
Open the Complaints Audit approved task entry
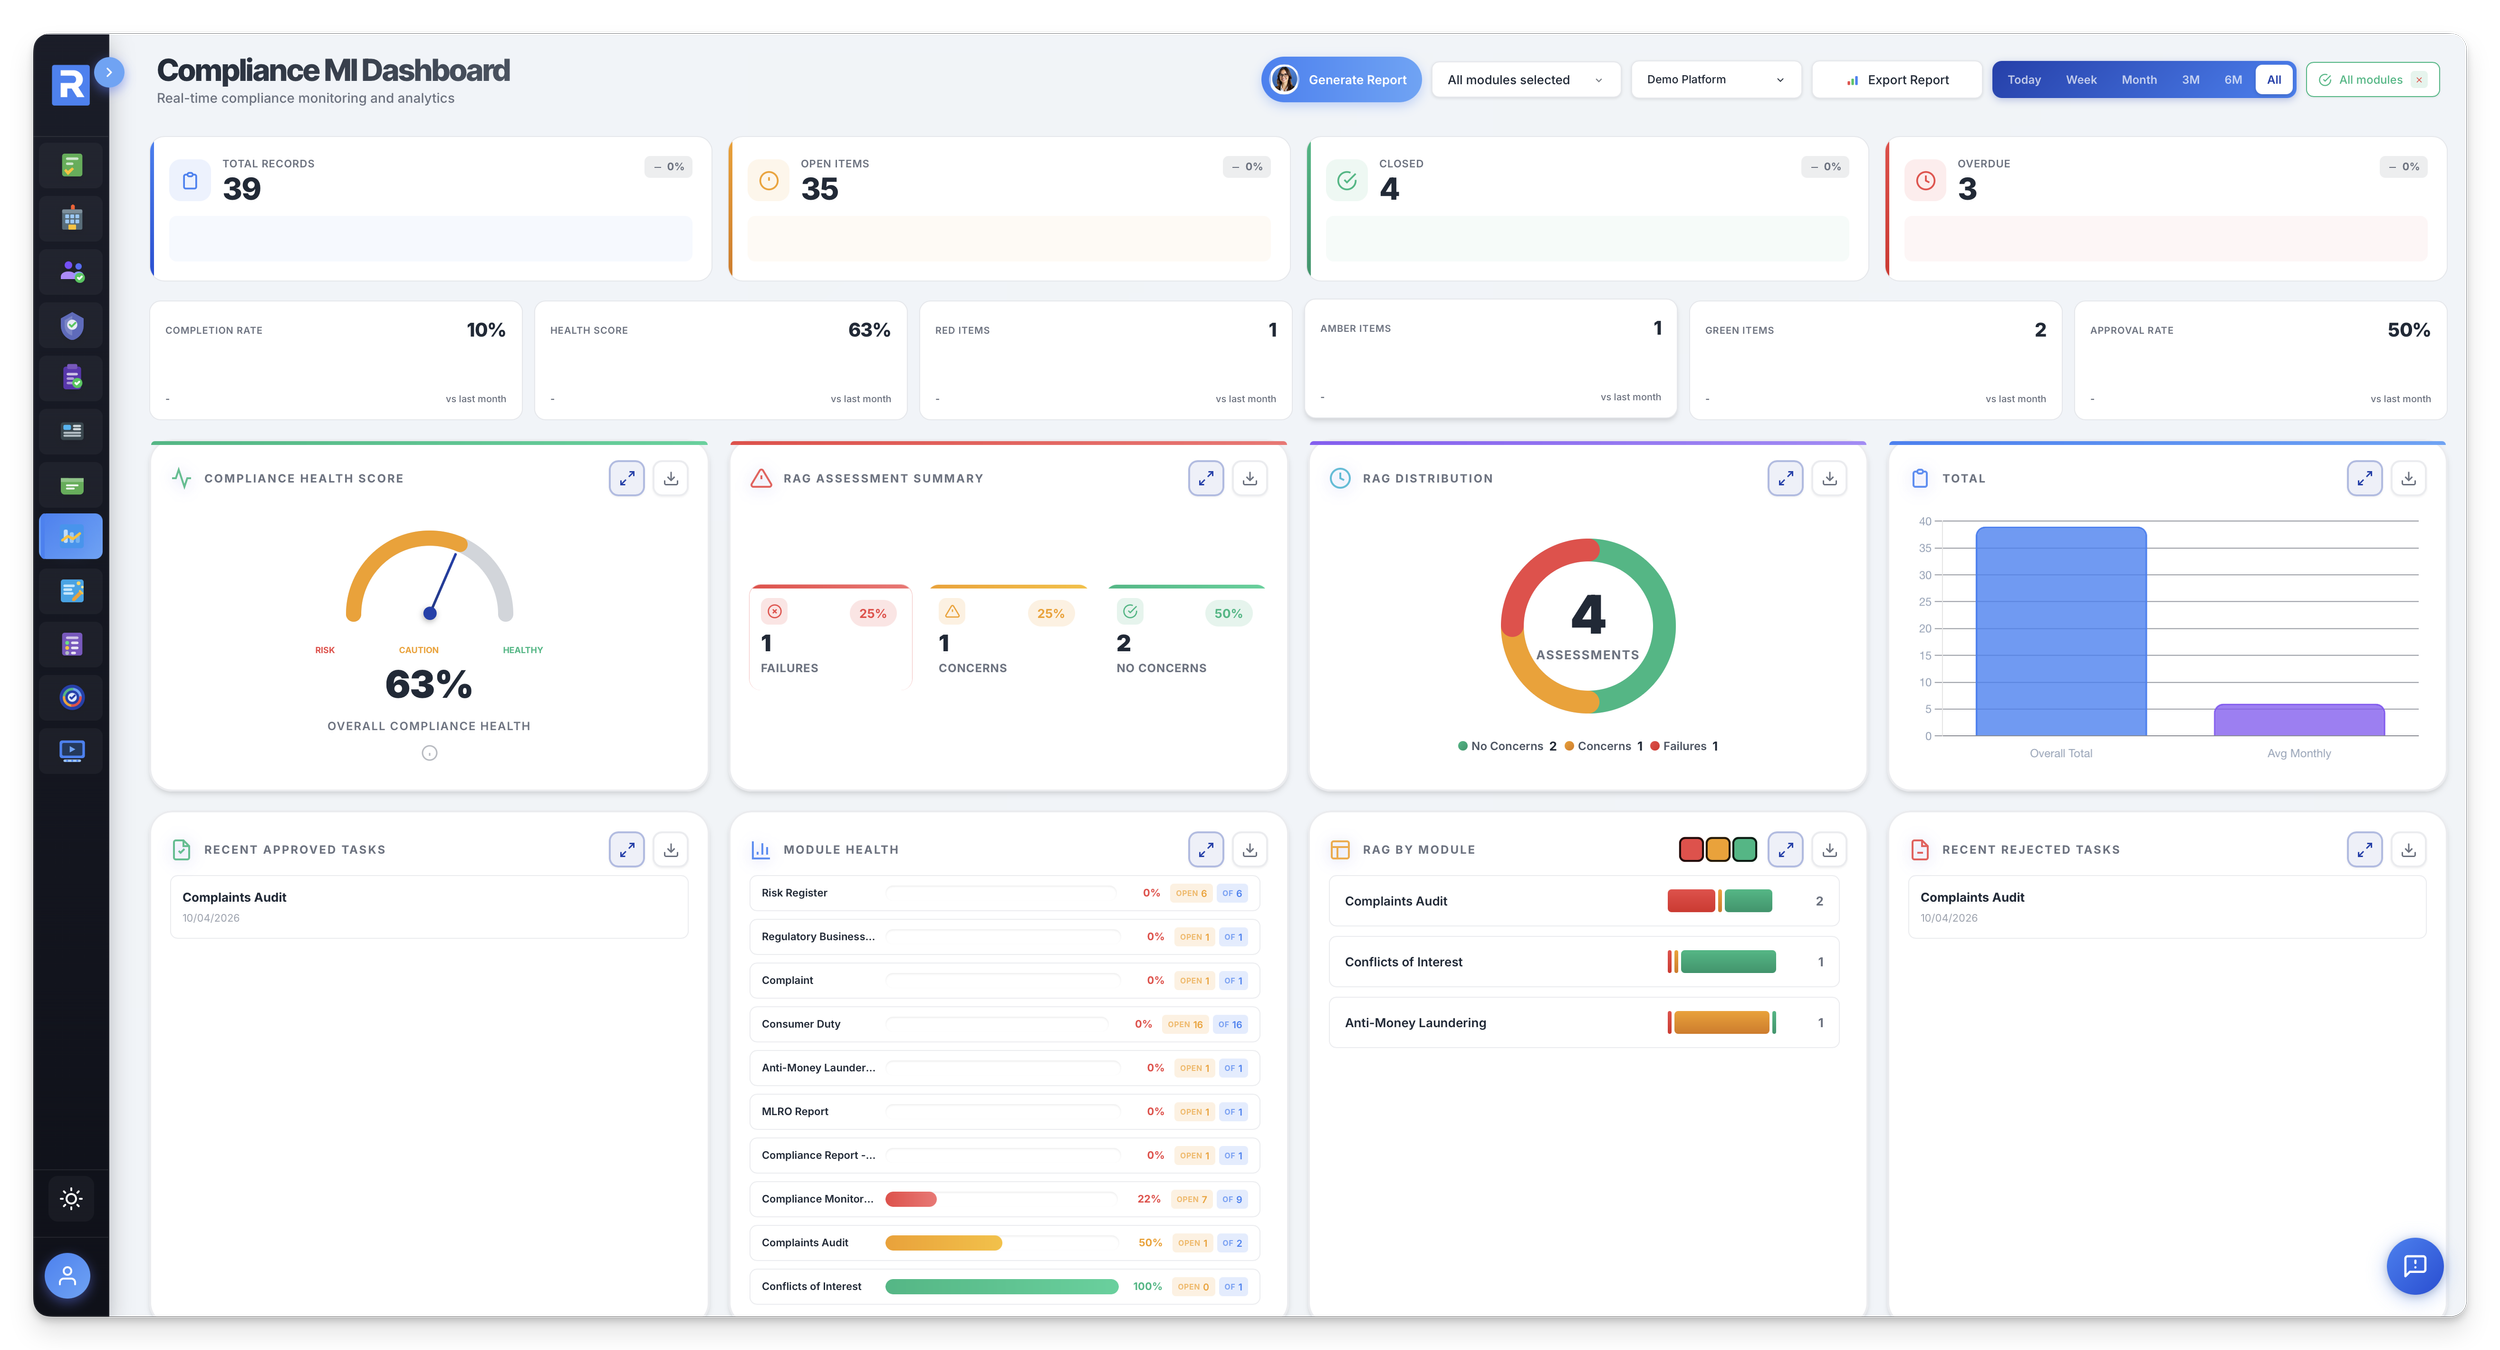point(429,906)
